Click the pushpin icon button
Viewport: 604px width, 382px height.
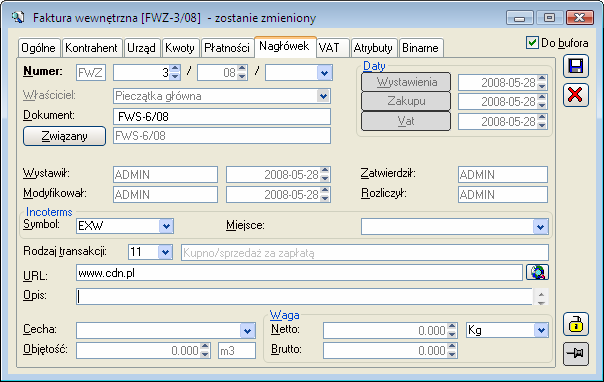tap(575, 354)
